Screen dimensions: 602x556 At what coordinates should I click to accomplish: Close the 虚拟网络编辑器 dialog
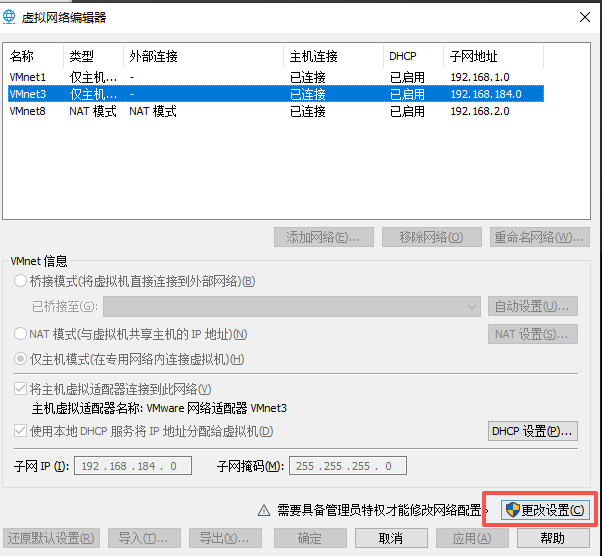pos(585,17)
